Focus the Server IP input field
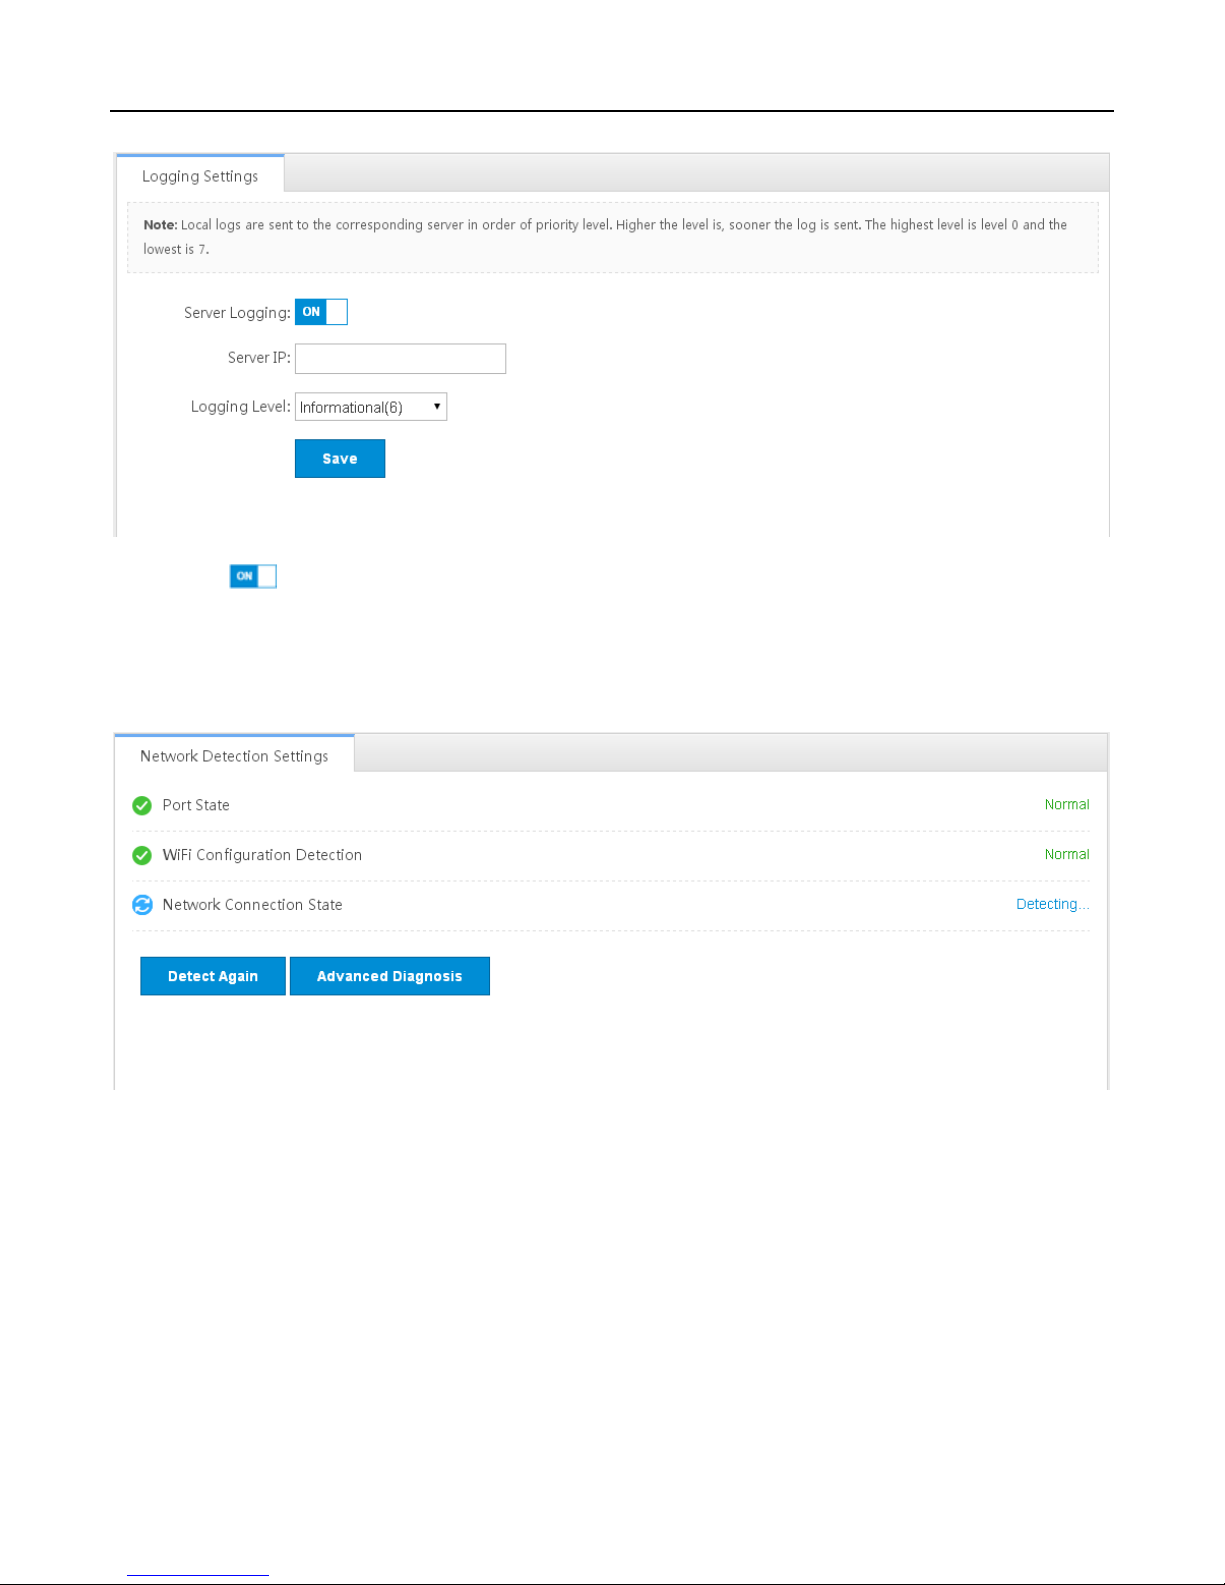Viewport: 1225px width, 1585px height. pyautogui.click(x=400, y=359)
